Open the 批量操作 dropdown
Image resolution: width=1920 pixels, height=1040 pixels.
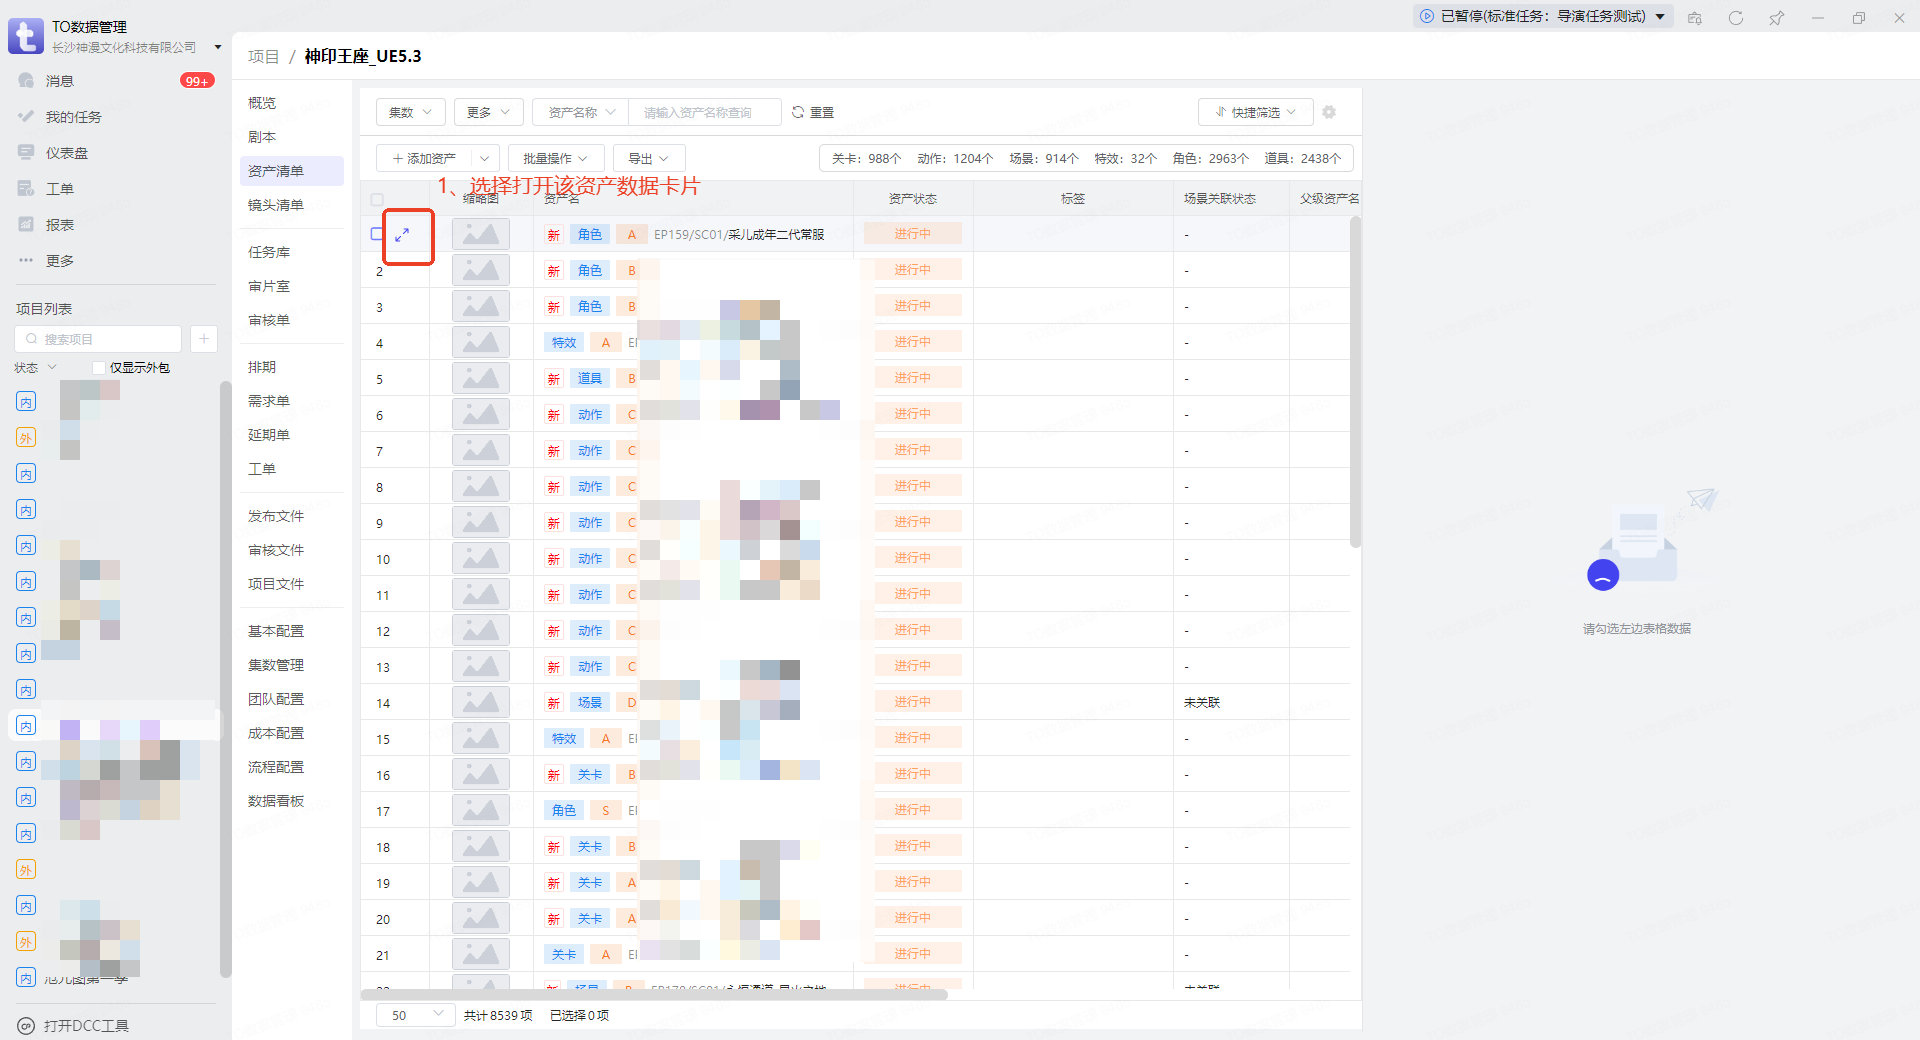tap(556, 158)
